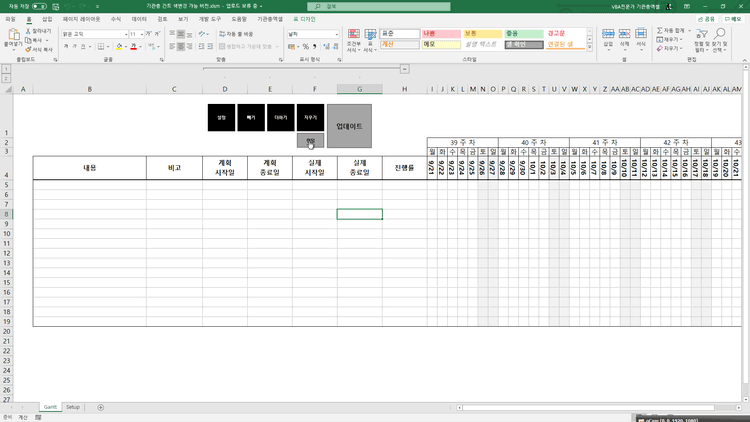Click the increase decimal places icon
750x422 pixels.
326,46
